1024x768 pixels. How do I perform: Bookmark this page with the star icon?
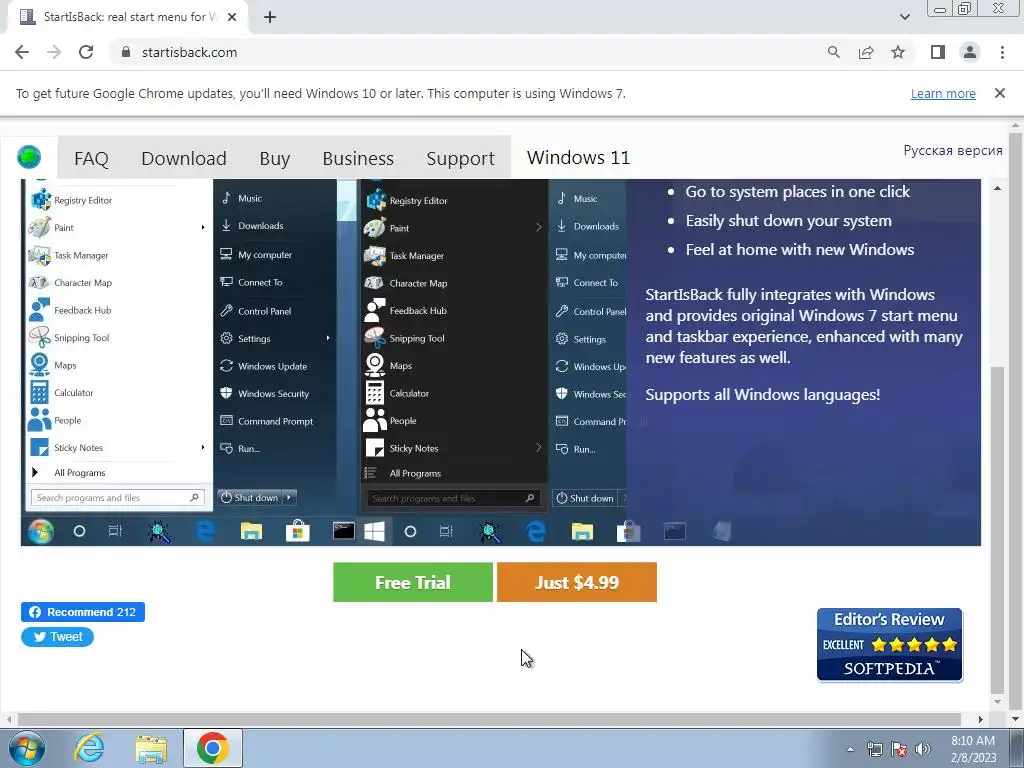[898, 52]
